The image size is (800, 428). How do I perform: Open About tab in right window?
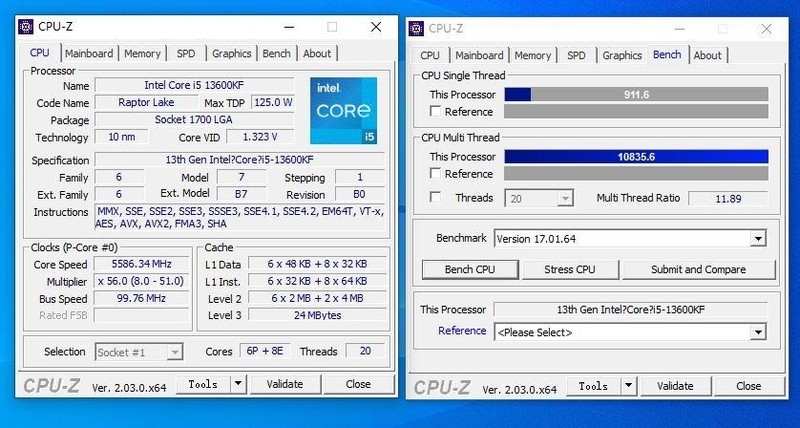pyautogui.click(x=708, y=56)
